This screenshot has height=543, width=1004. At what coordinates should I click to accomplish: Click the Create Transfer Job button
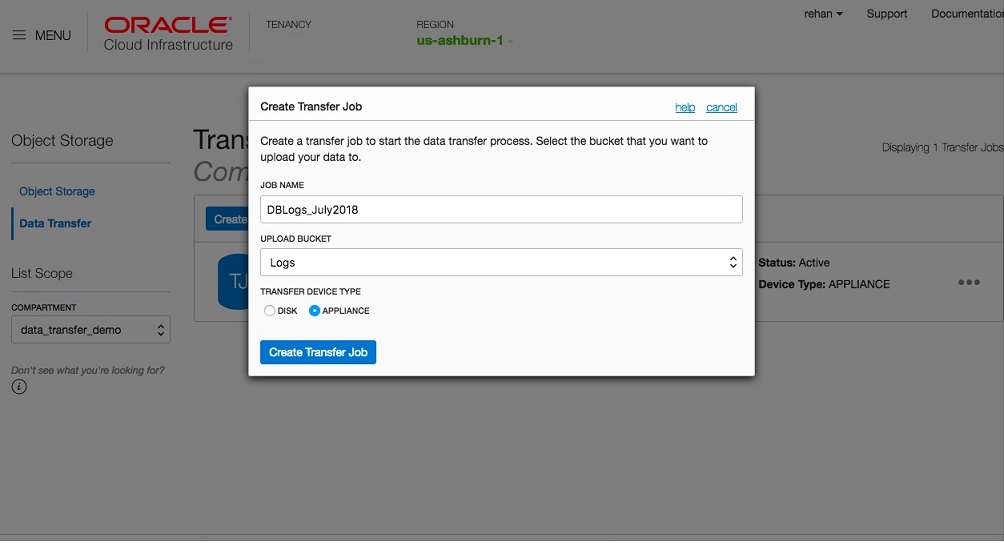[x=318, y=352]
